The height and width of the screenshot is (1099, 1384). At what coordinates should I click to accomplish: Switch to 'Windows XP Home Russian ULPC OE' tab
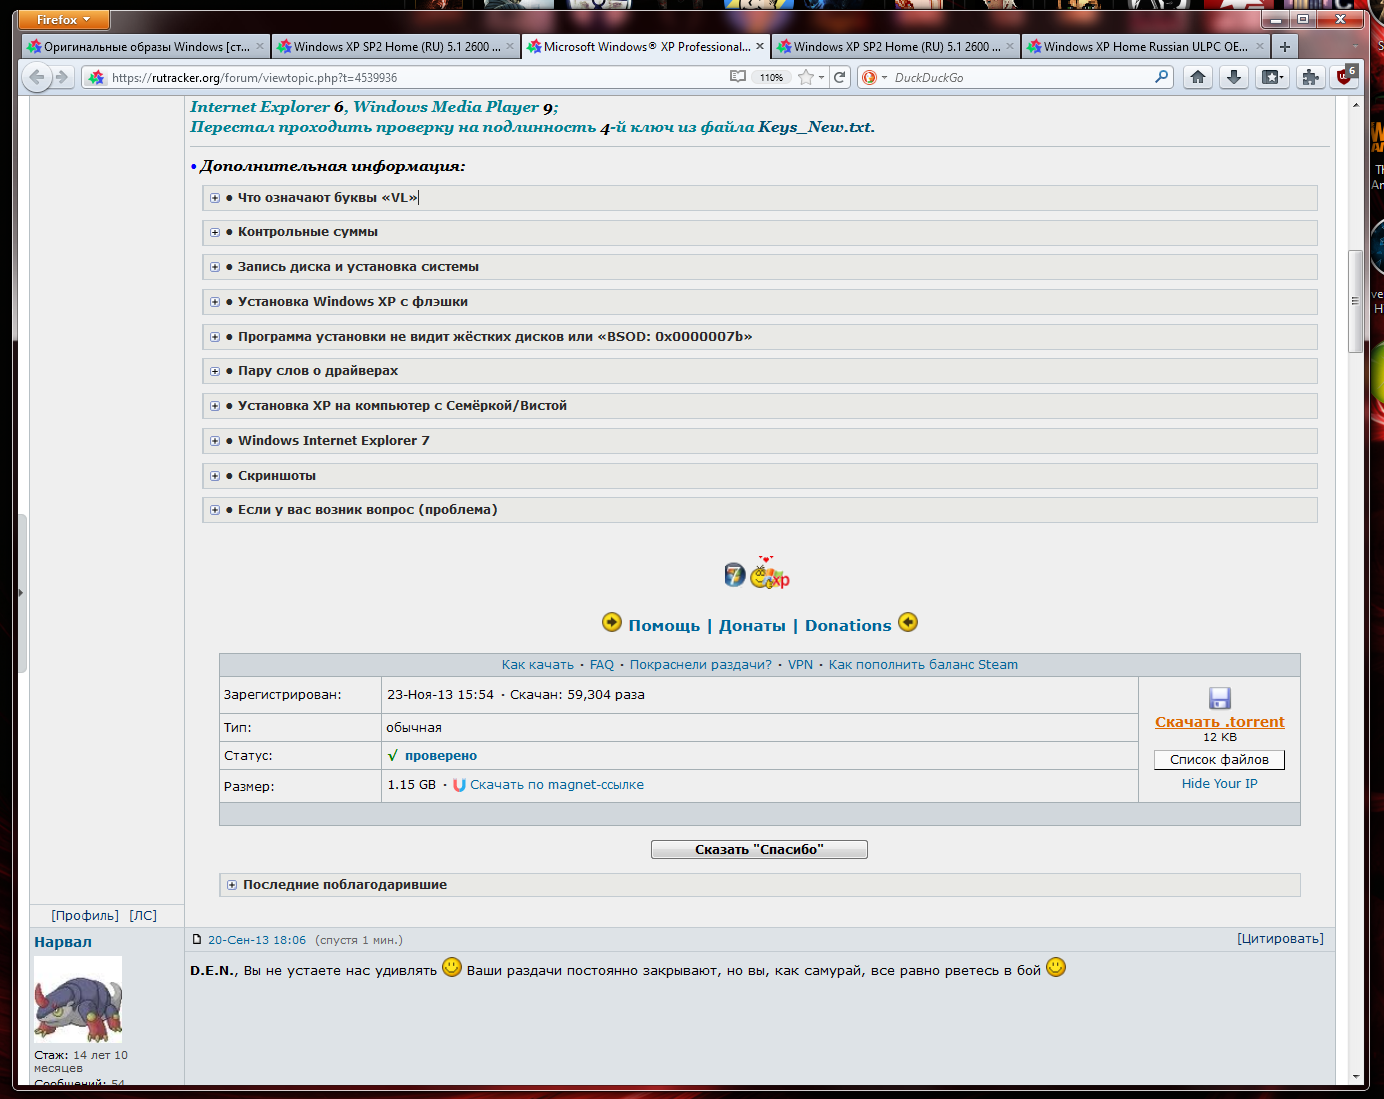pos(1145,47)
